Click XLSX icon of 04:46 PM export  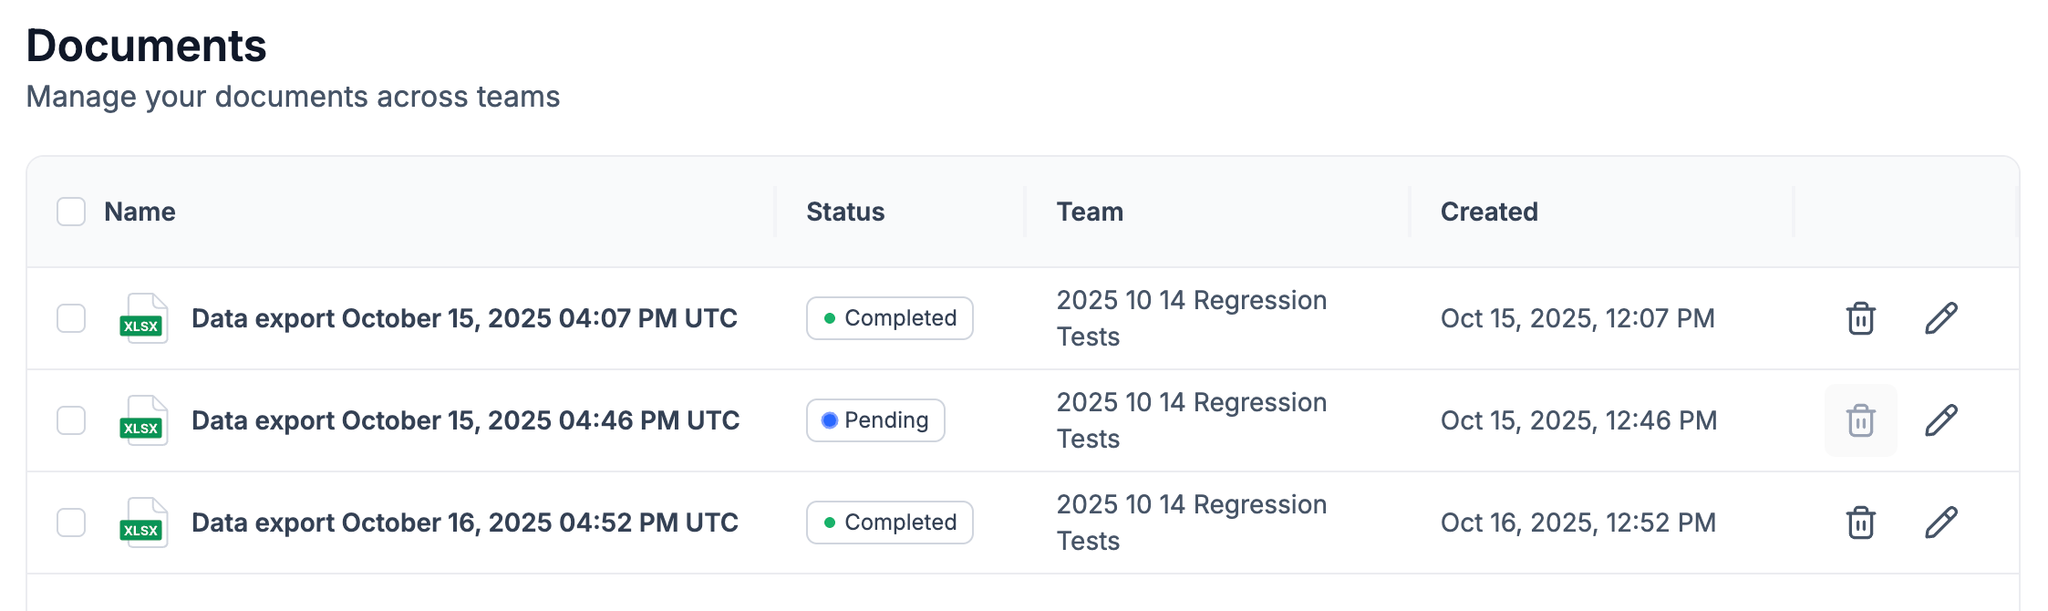tap(143, 420)
